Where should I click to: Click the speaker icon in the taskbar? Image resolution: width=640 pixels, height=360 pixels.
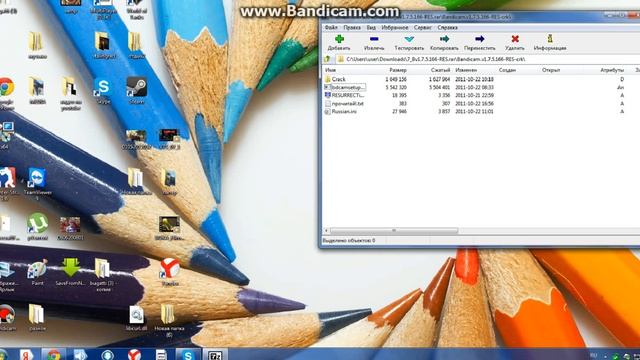(x=80, y=355)
